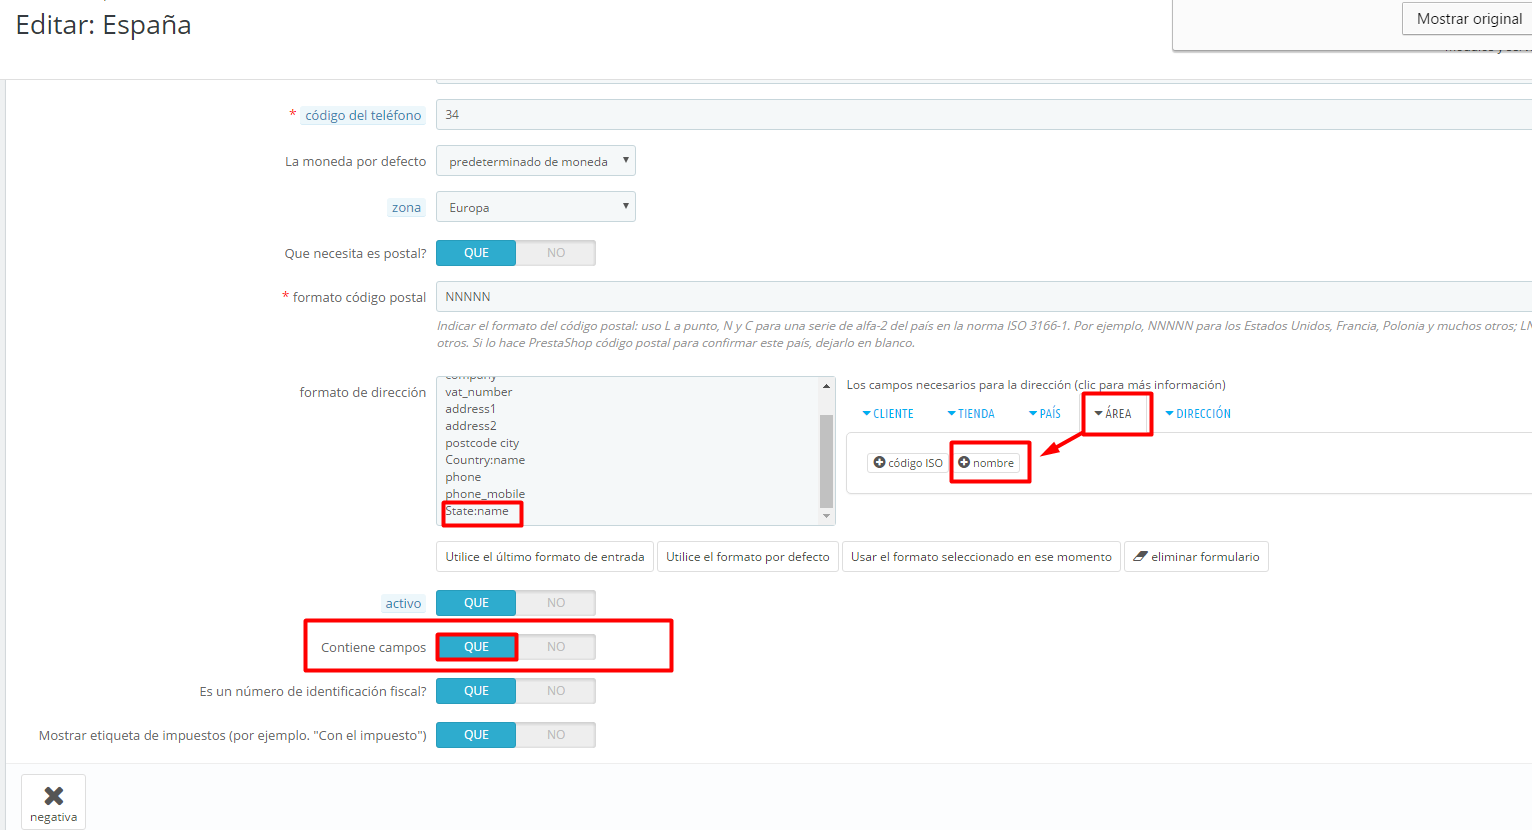Click scroll-down arrow in address format box
Viewport: 1532px width, 830px height.
826,516
